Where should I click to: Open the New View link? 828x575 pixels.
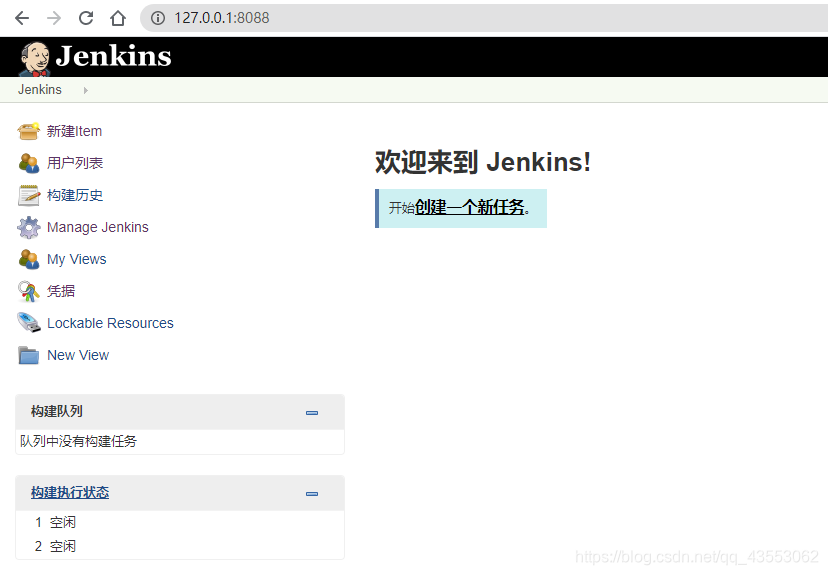coord(78,355)
